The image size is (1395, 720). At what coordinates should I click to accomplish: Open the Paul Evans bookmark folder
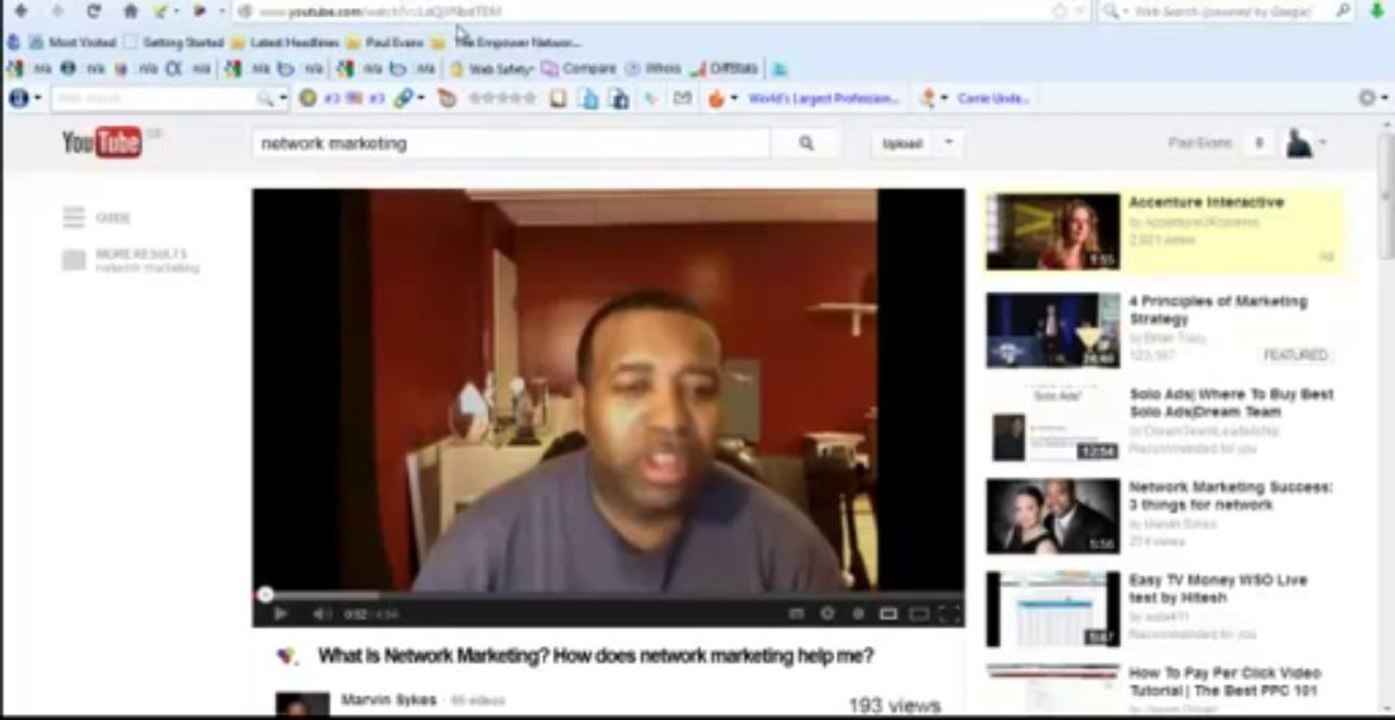click(x=384, y=42)
